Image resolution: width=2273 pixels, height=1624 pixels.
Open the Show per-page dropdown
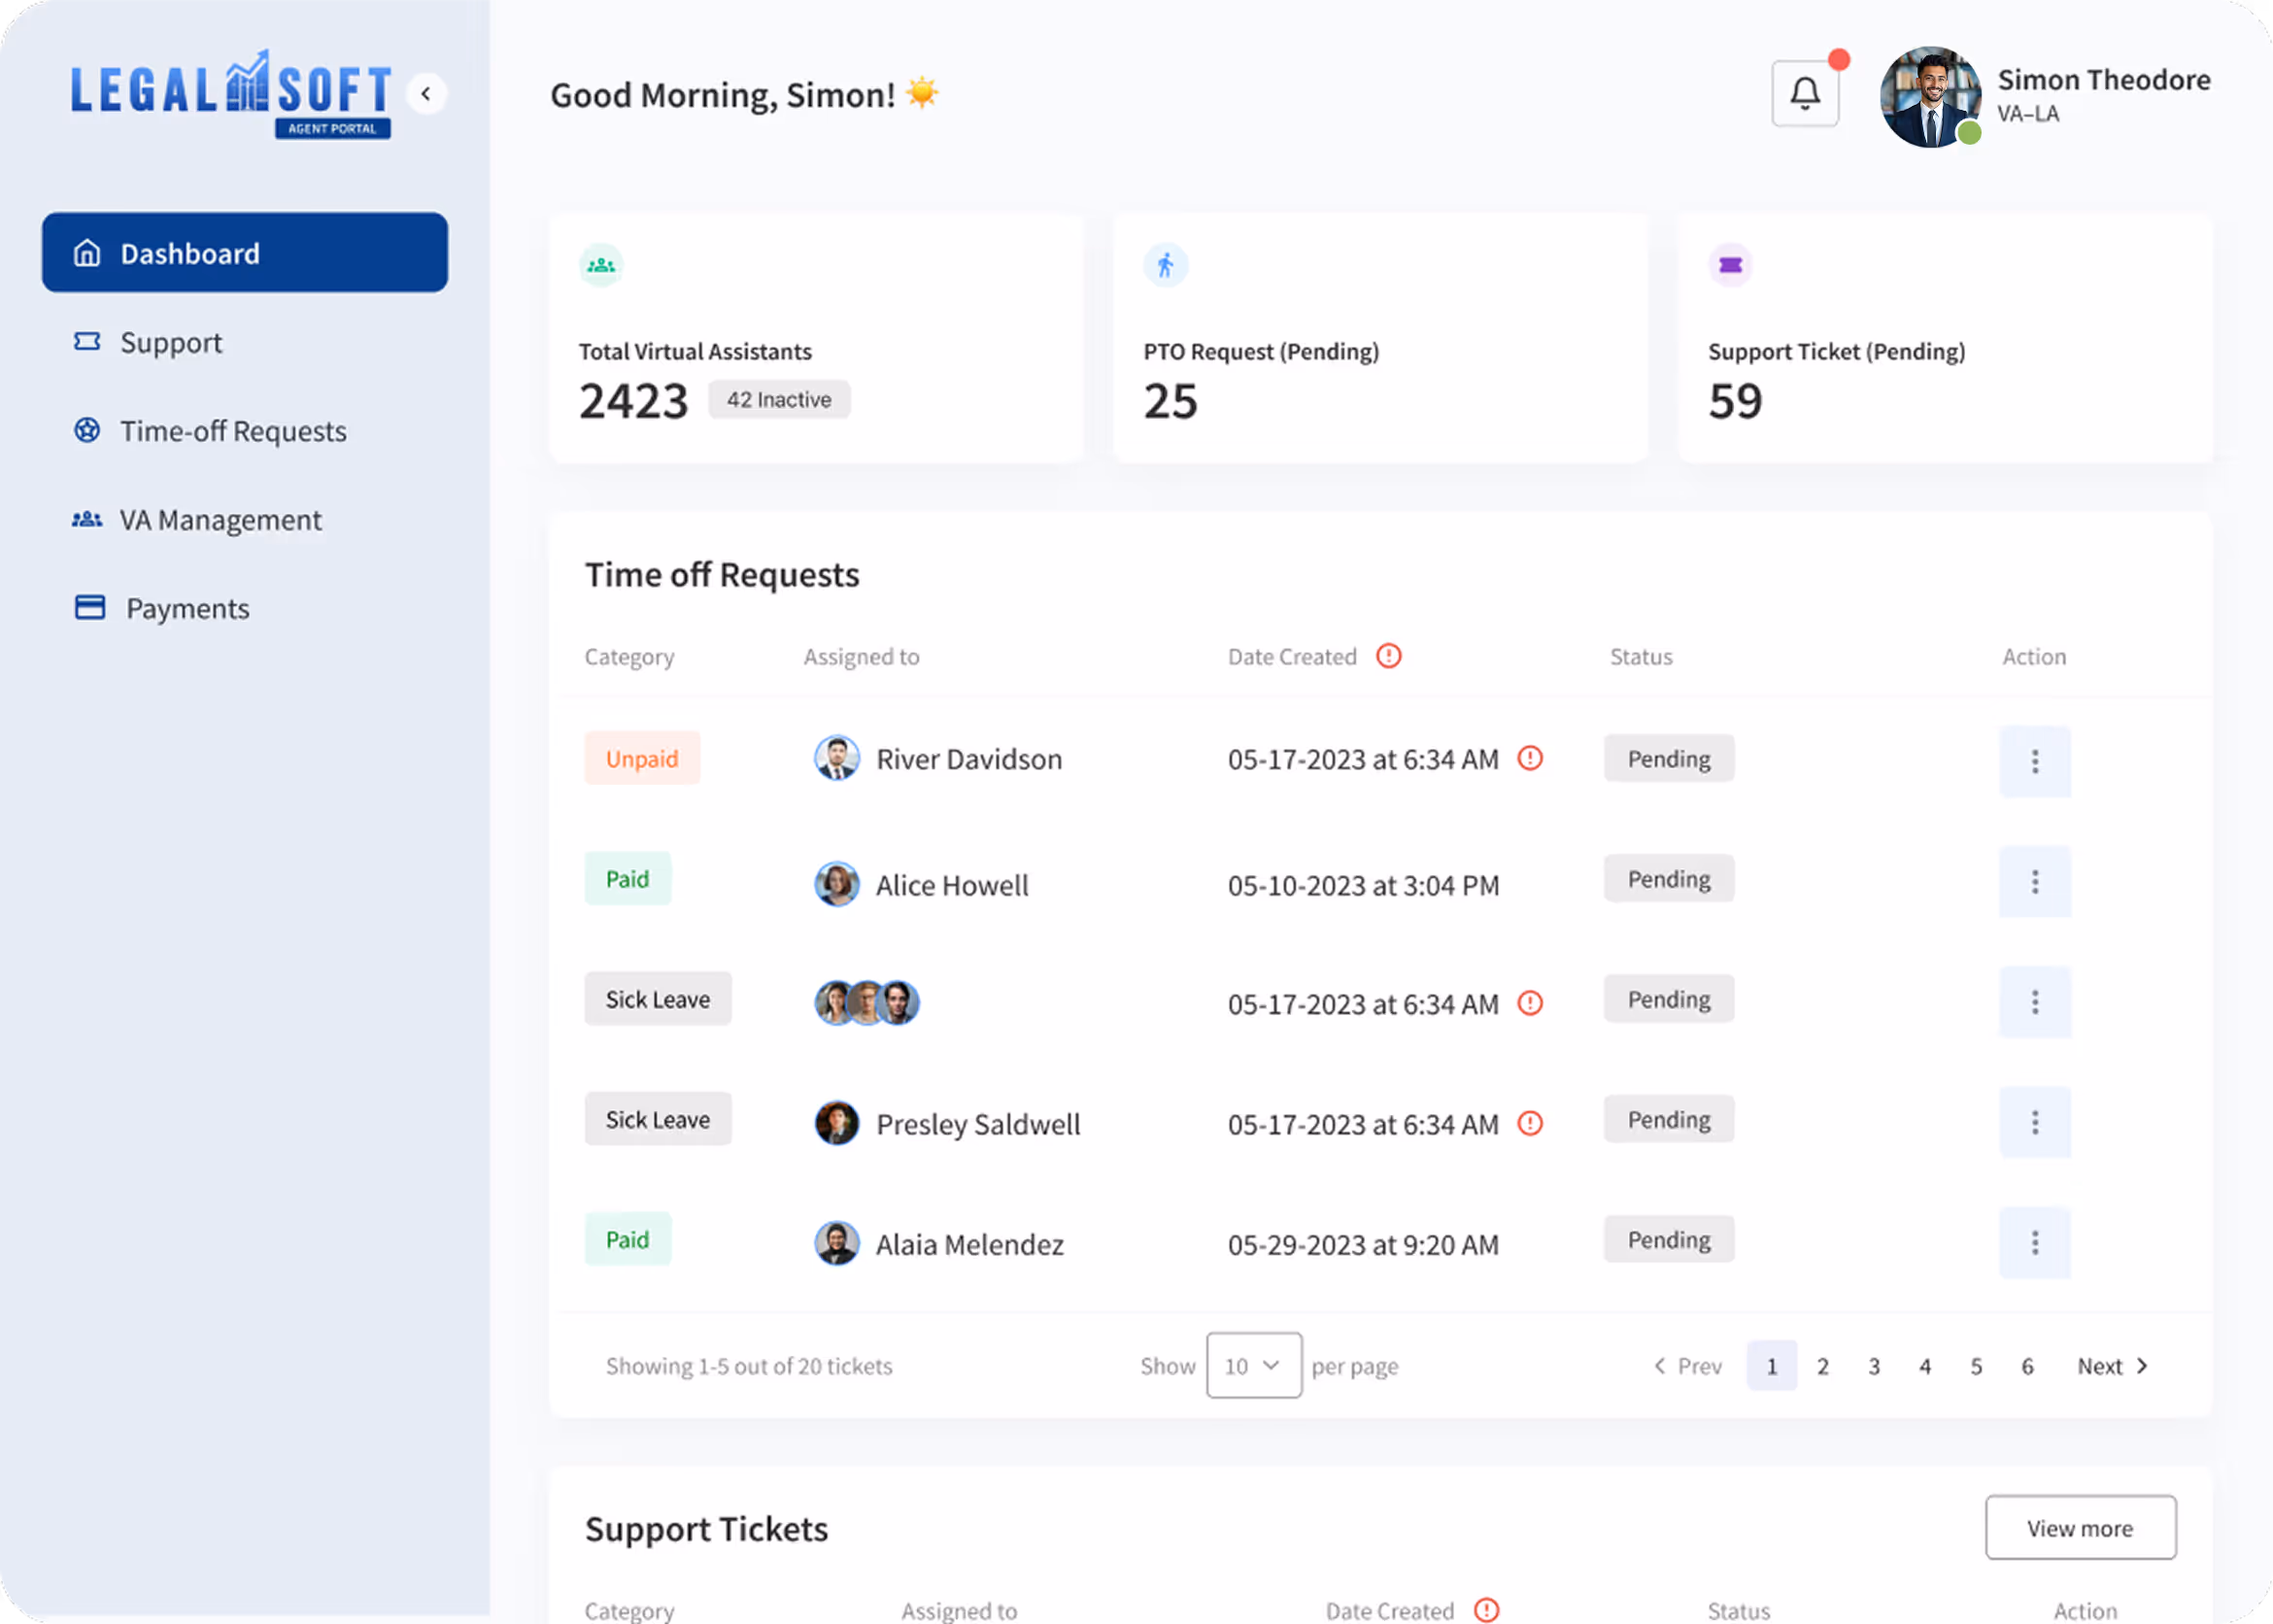[x=1253, y=1365]
